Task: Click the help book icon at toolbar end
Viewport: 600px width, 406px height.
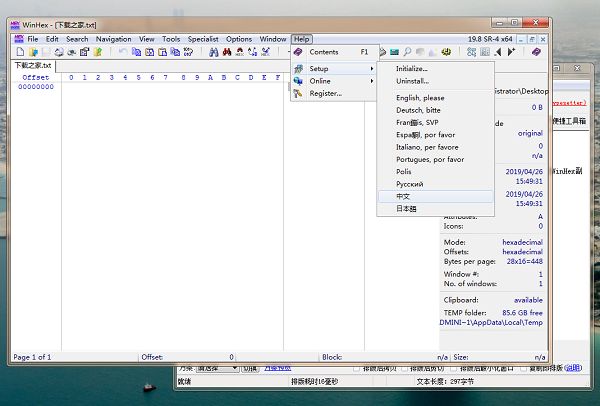Action: (537, 52)
